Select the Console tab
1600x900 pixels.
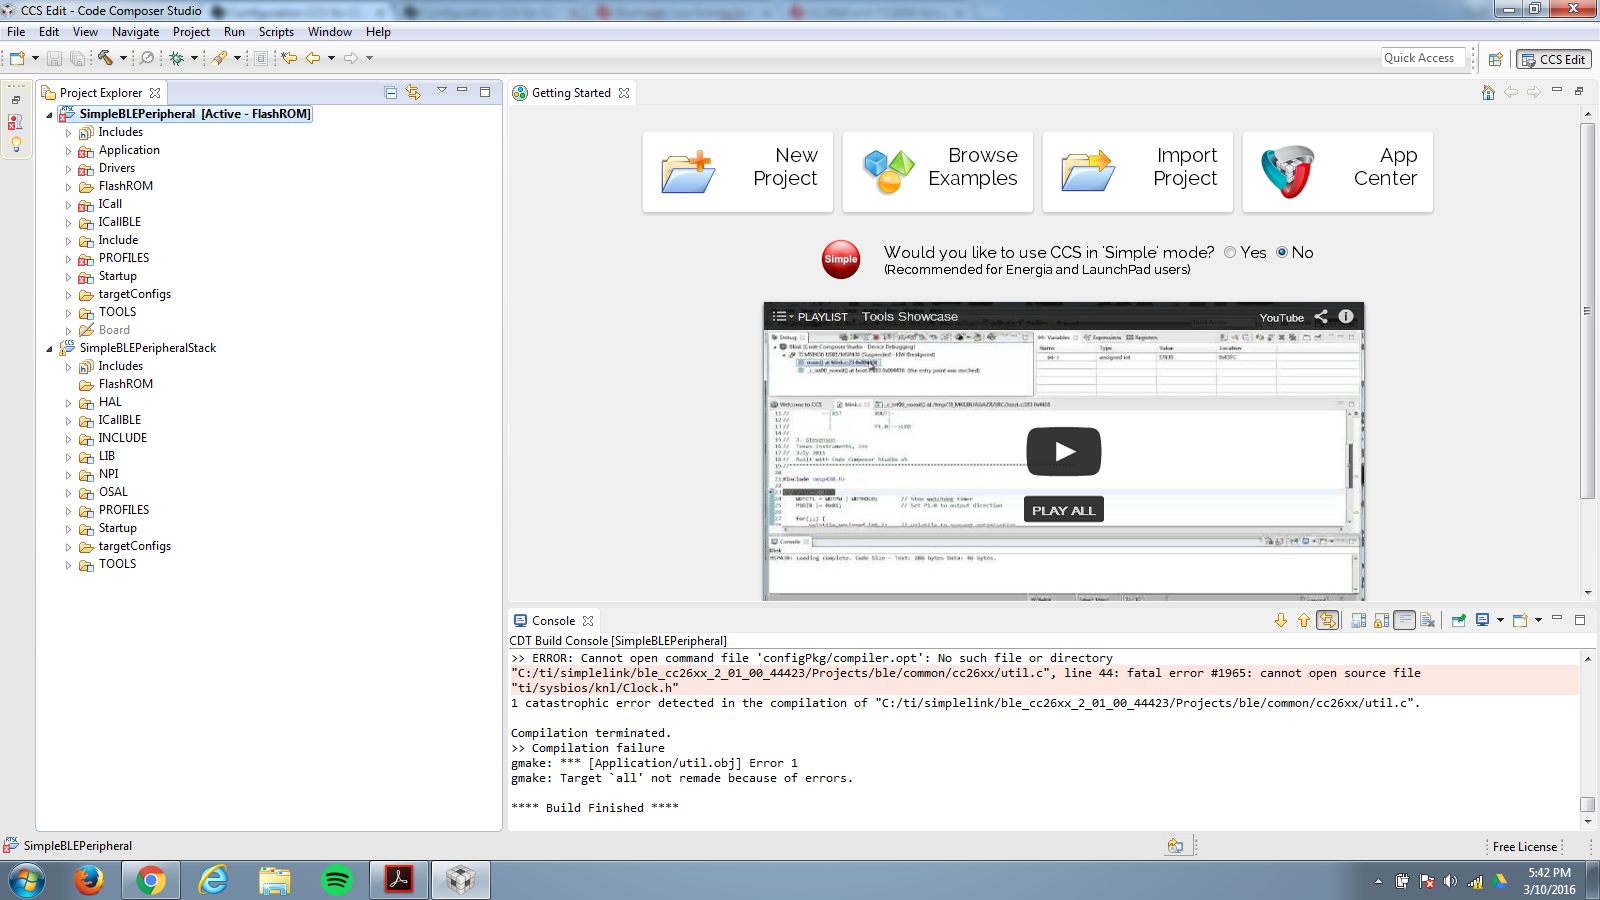tap(553, 621)
